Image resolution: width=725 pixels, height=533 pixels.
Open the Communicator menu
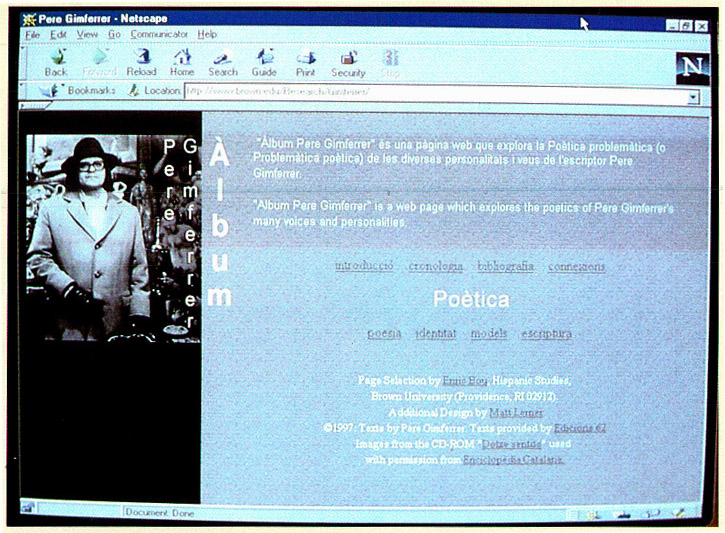pyautogui.click(x=159, y=34)
